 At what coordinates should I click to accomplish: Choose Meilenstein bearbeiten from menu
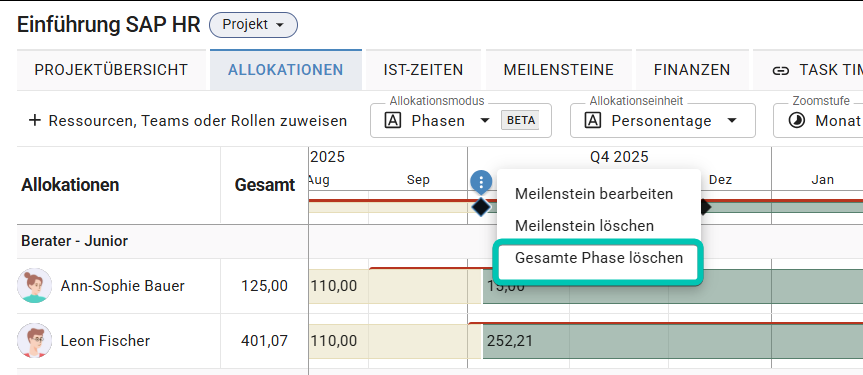click(594, 194)
